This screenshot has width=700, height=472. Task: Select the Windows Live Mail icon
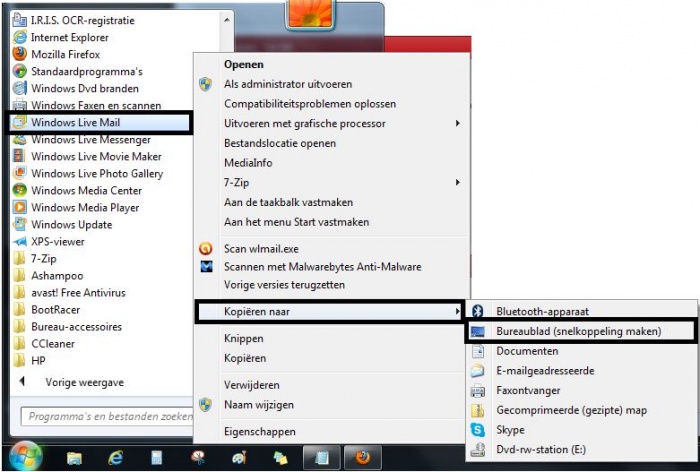click(x=20, y=122)
